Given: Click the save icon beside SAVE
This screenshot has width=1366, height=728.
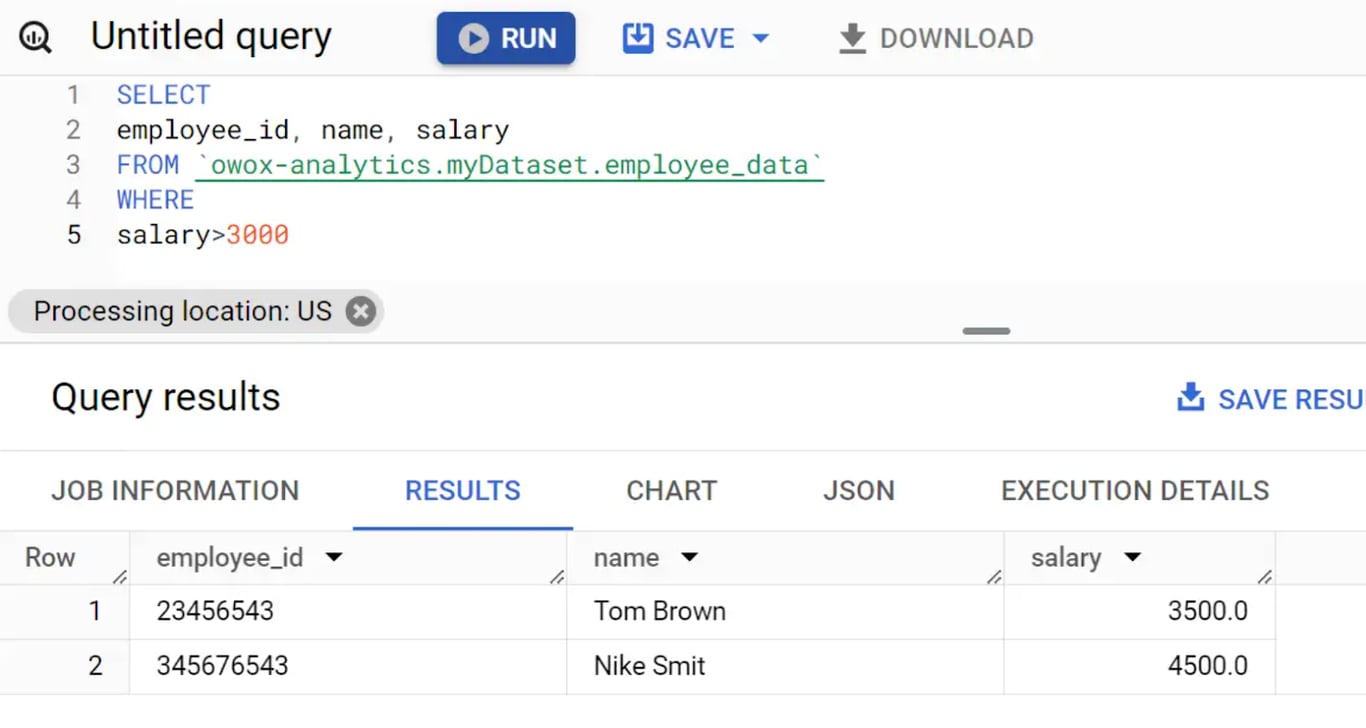Looking at the screenshot, I should point(637,39).
